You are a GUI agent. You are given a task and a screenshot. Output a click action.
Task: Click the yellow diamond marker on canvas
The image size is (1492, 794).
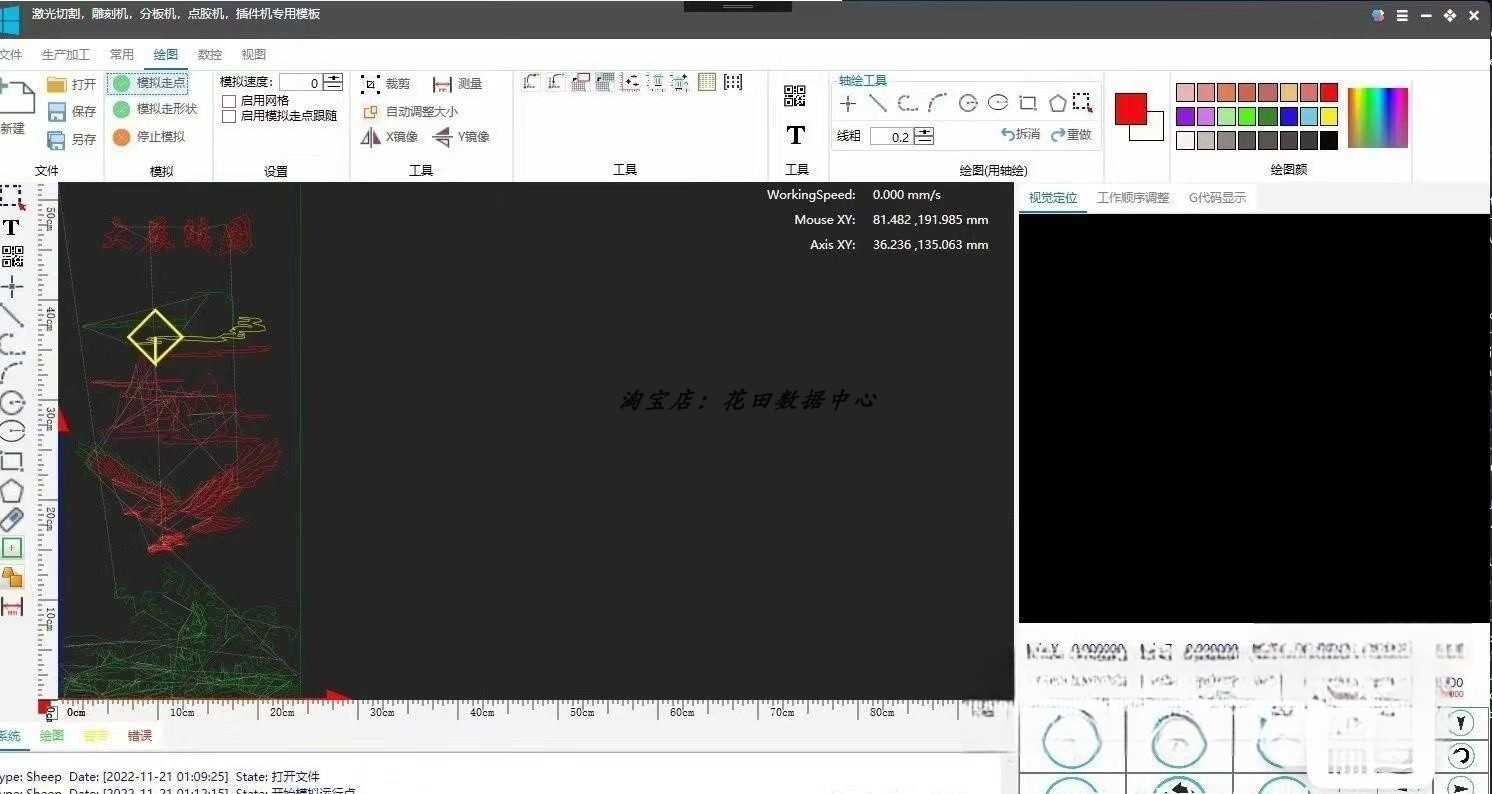pos(156,337)
